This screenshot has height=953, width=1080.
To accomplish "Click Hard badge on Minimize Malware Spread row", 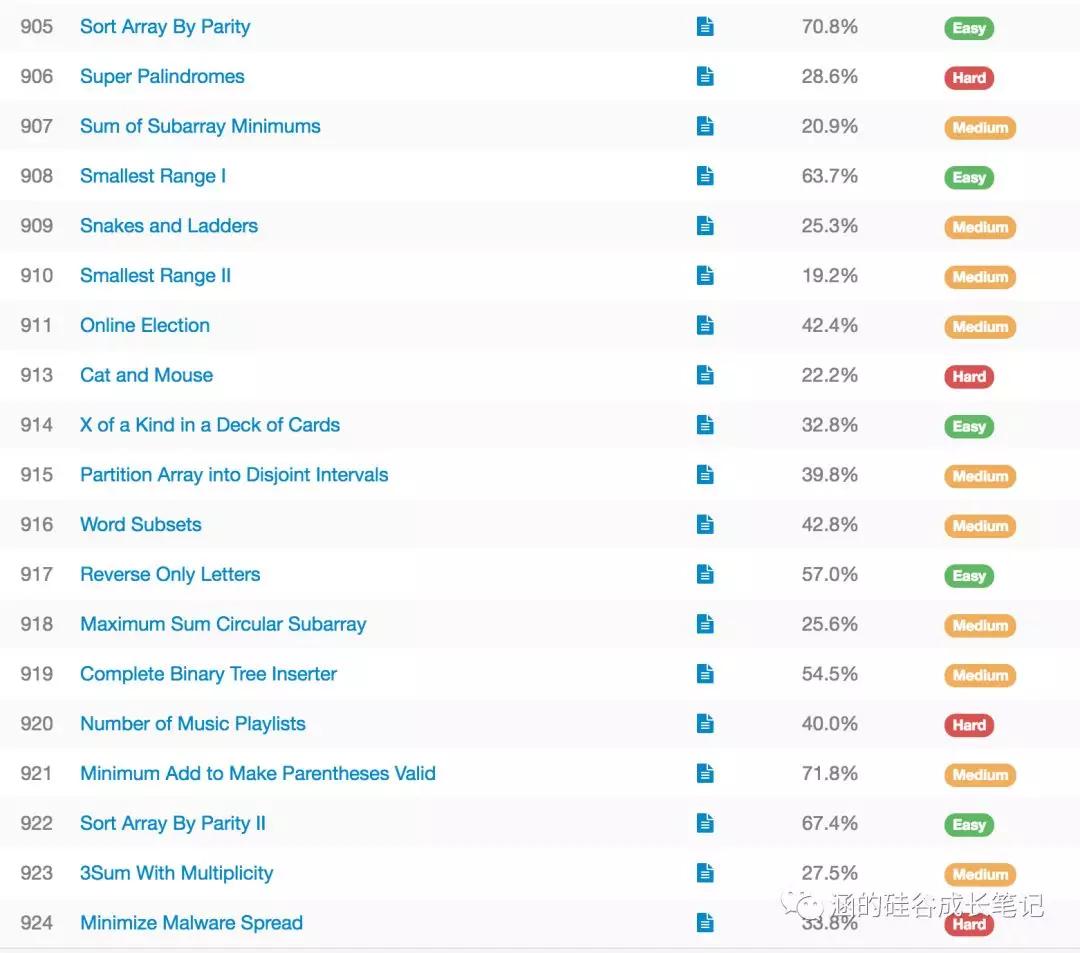I will (968, 924).
